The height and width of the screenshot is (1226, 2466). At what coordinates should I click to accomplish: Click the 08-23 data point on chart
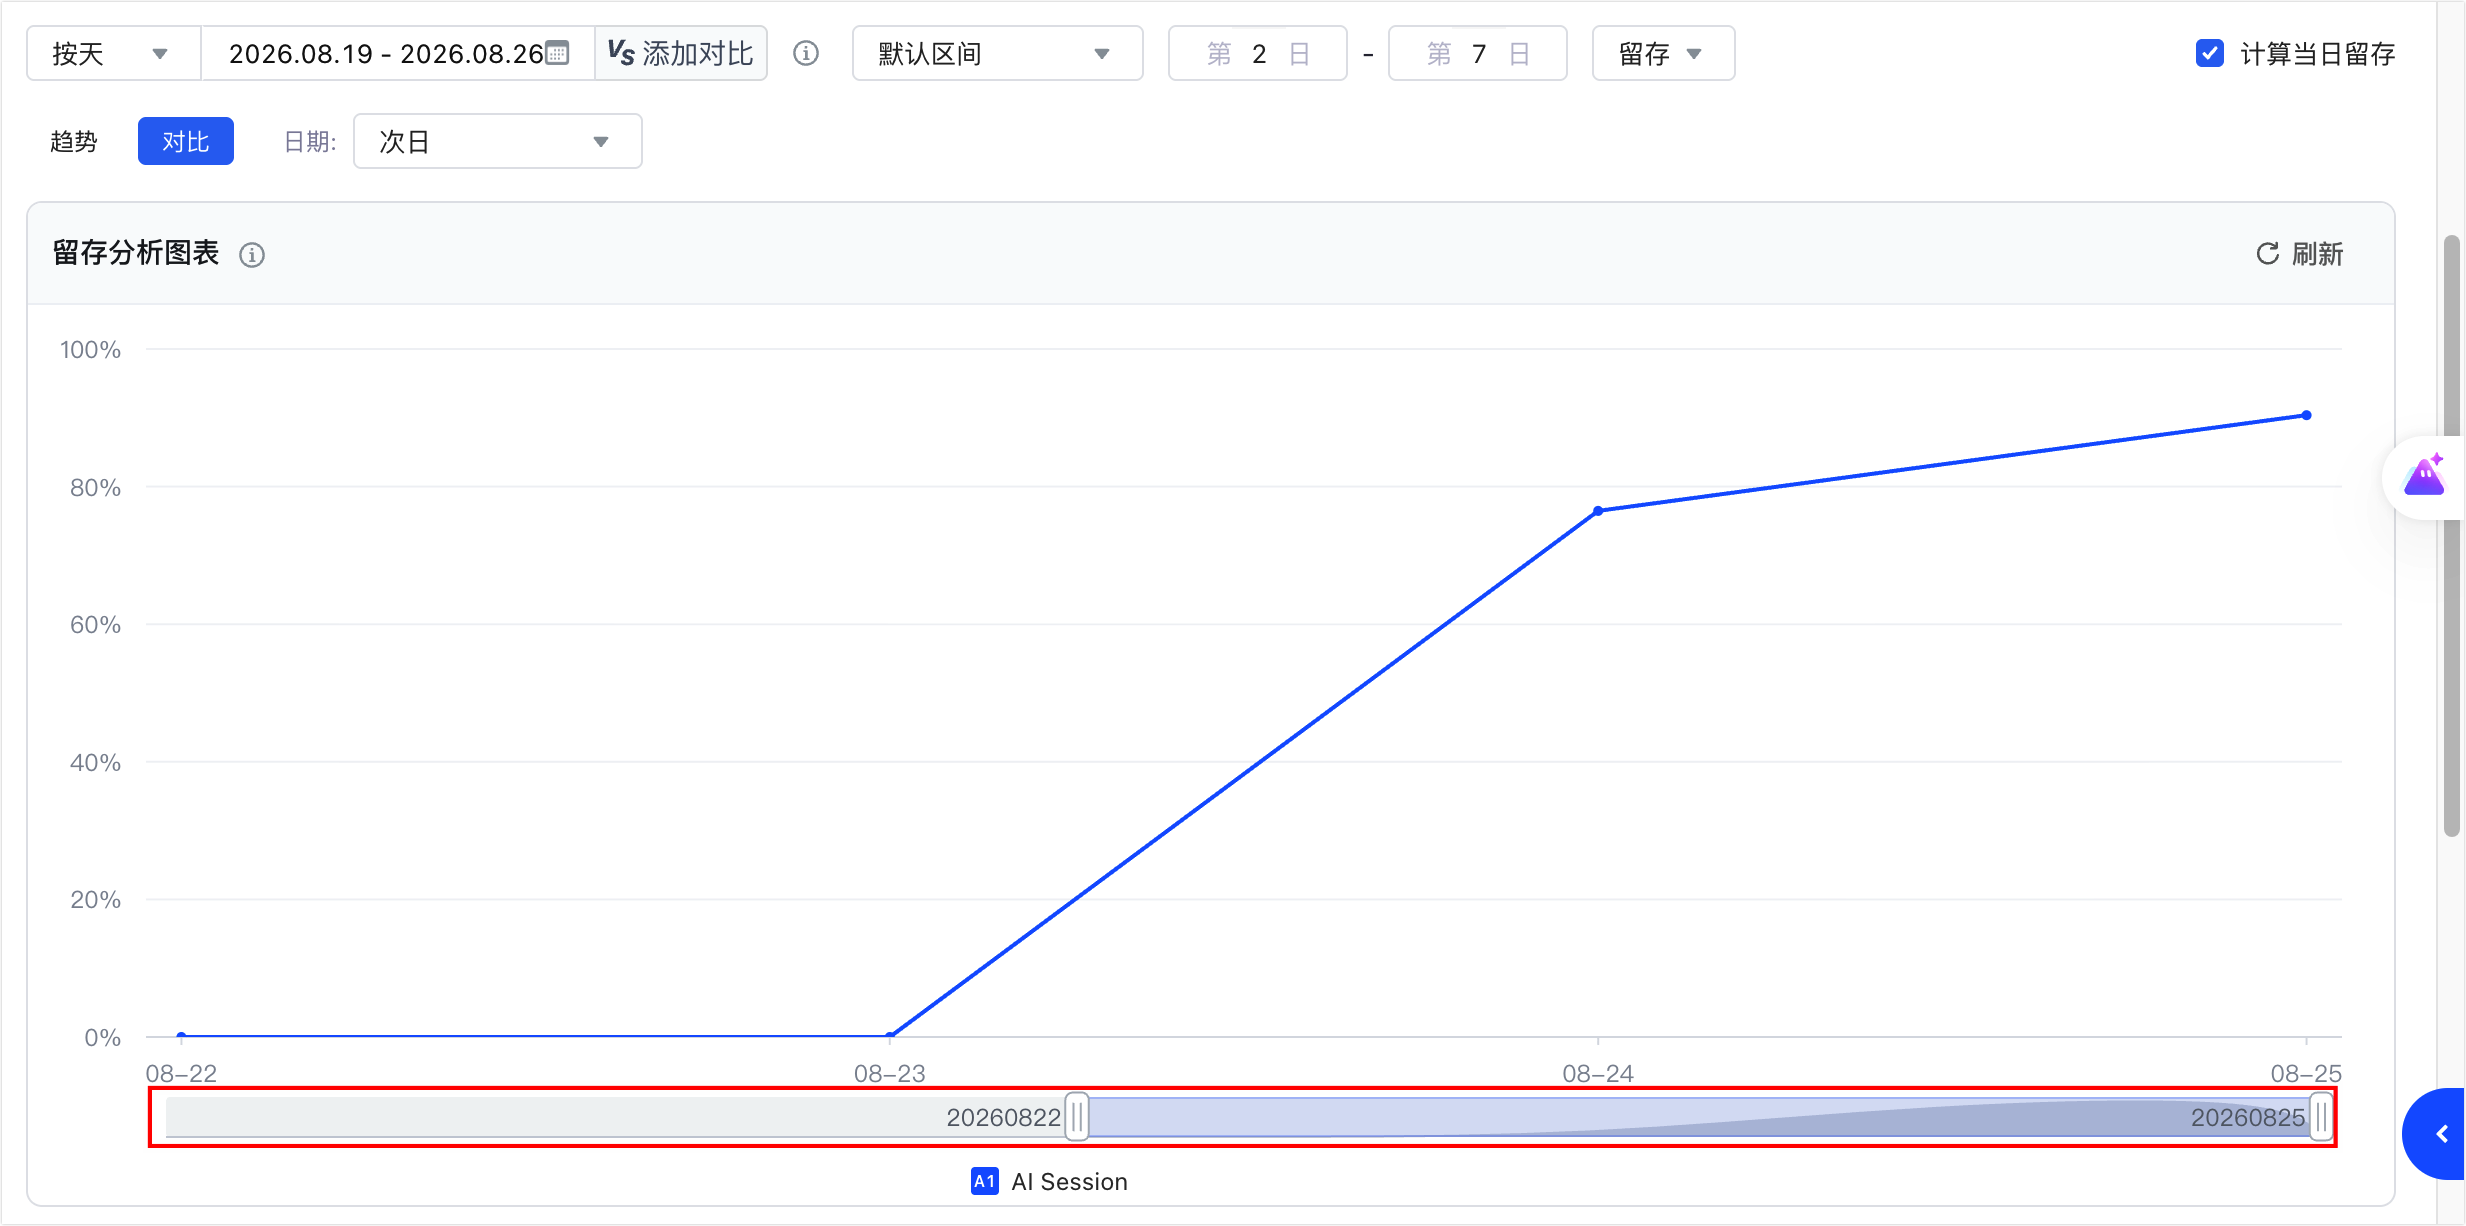[889, 1036]
